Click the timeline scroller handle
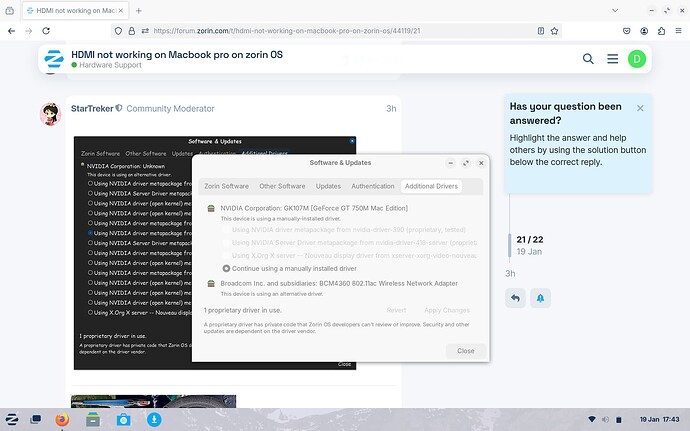 pos(510,245)
